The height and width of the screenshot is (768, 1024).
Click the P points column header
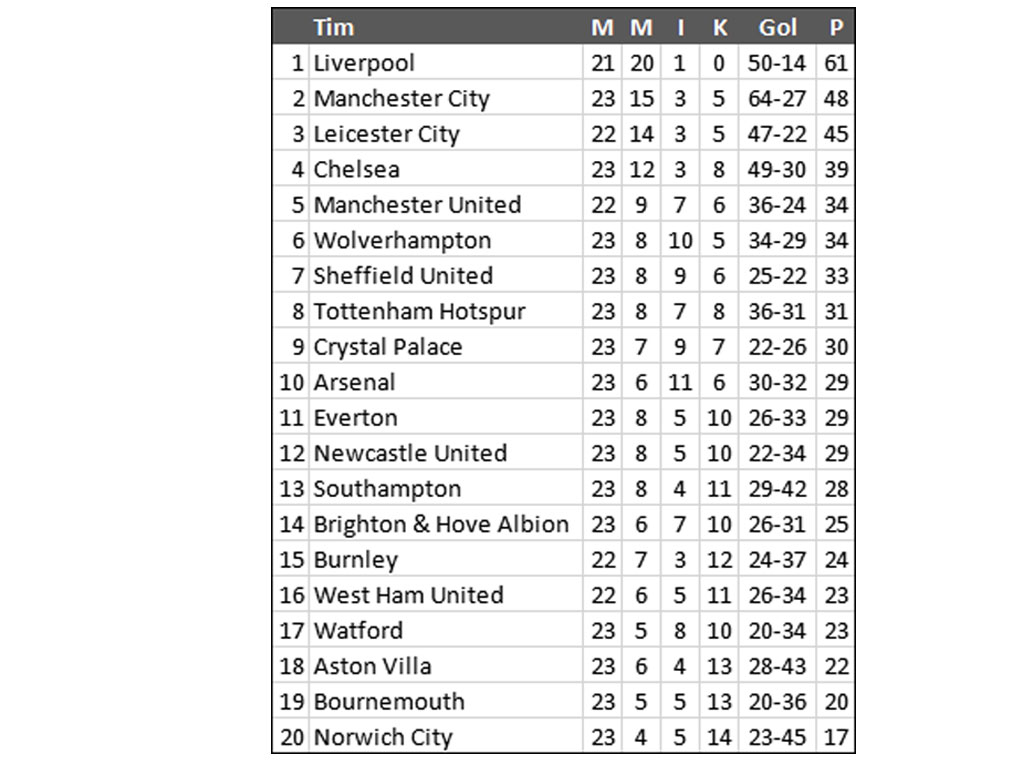[x=836, y=27]
